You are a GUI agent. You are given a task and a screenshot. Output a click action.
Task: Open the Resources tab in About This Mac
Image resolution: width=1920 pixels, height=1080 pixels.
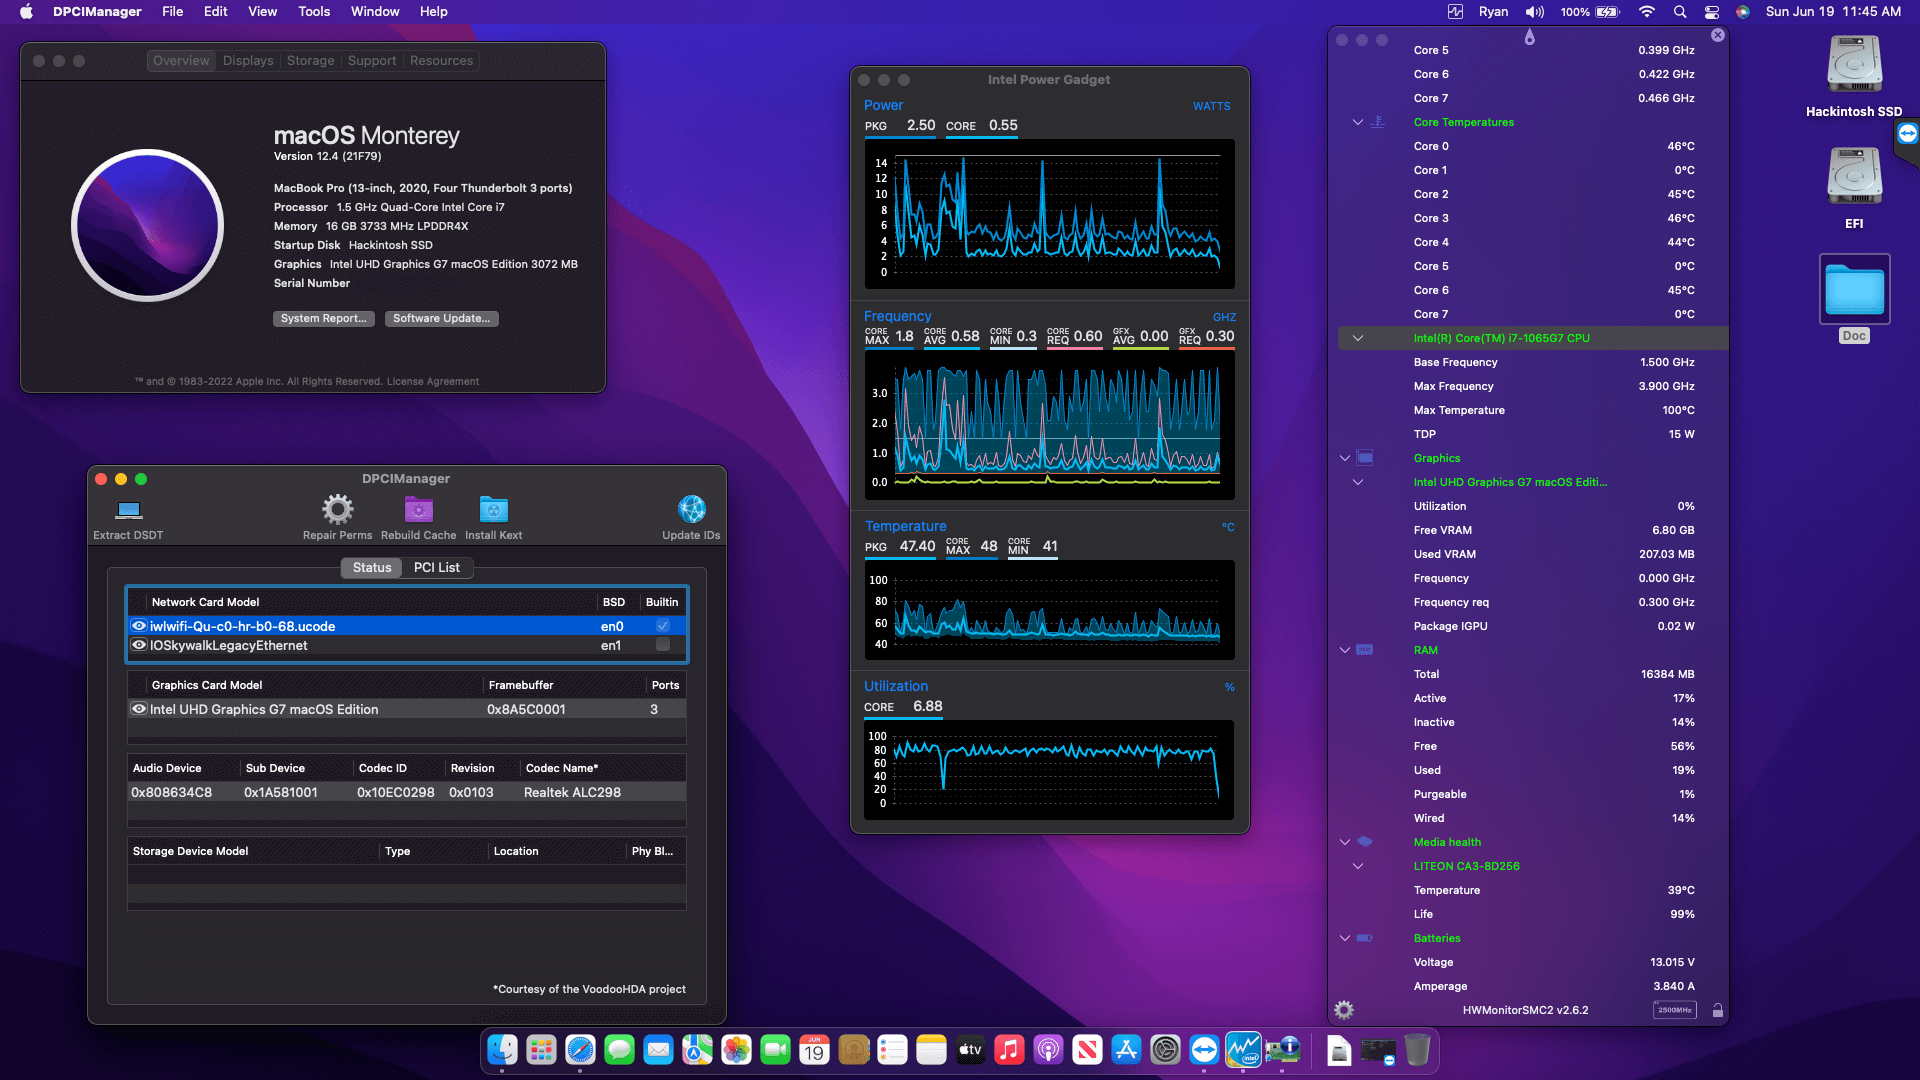(x=441, y=61)
